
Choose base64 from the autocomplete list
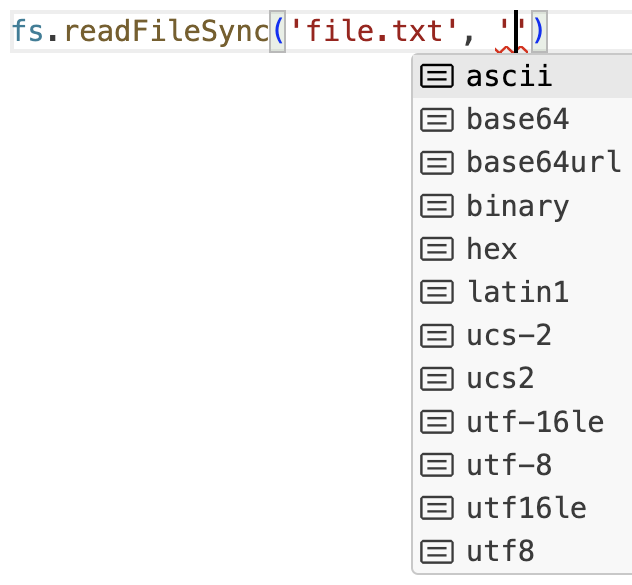coord(517,120)
